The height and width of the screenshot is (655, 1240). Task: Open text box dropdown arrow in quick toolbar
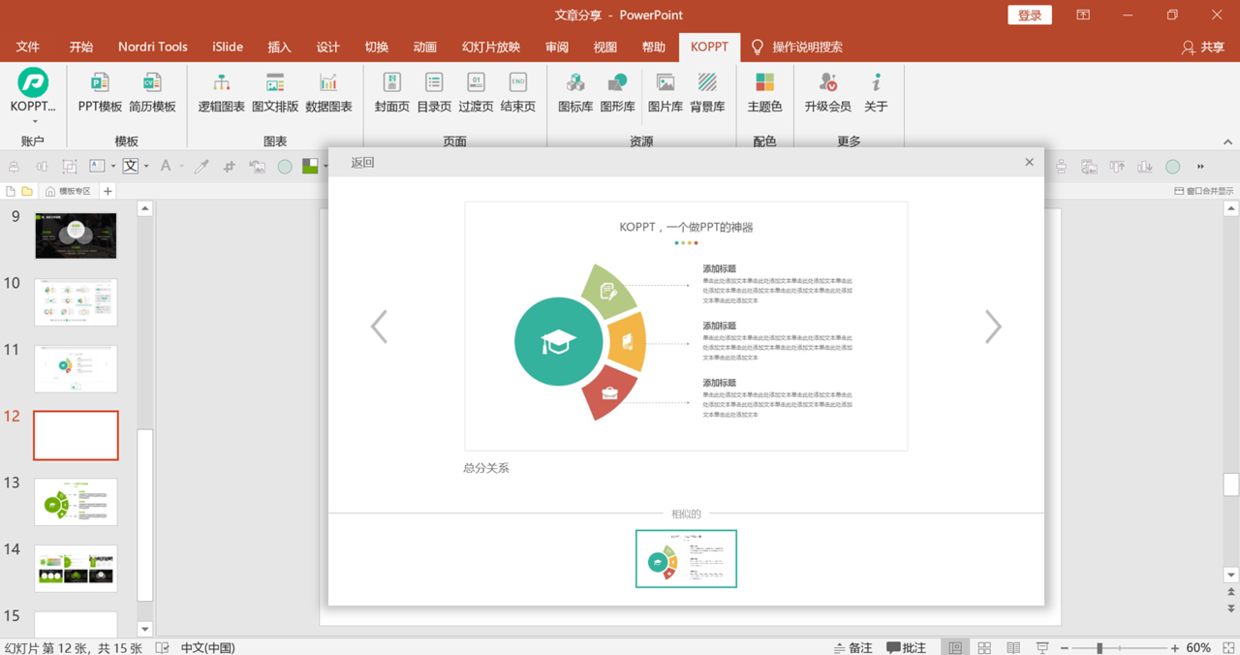(x=113, y=167)
